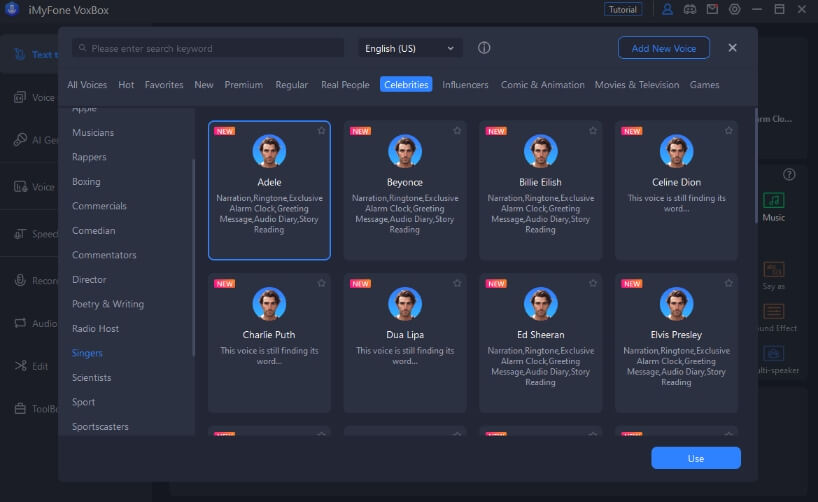
Task: Open the user account icon
Action: (667, 9)
